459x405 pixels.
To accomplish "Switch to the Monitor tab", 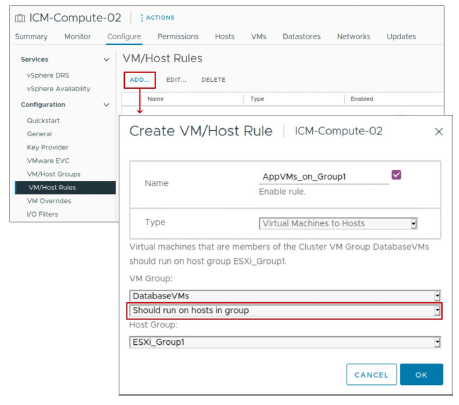I will click(x=77, y=37).
